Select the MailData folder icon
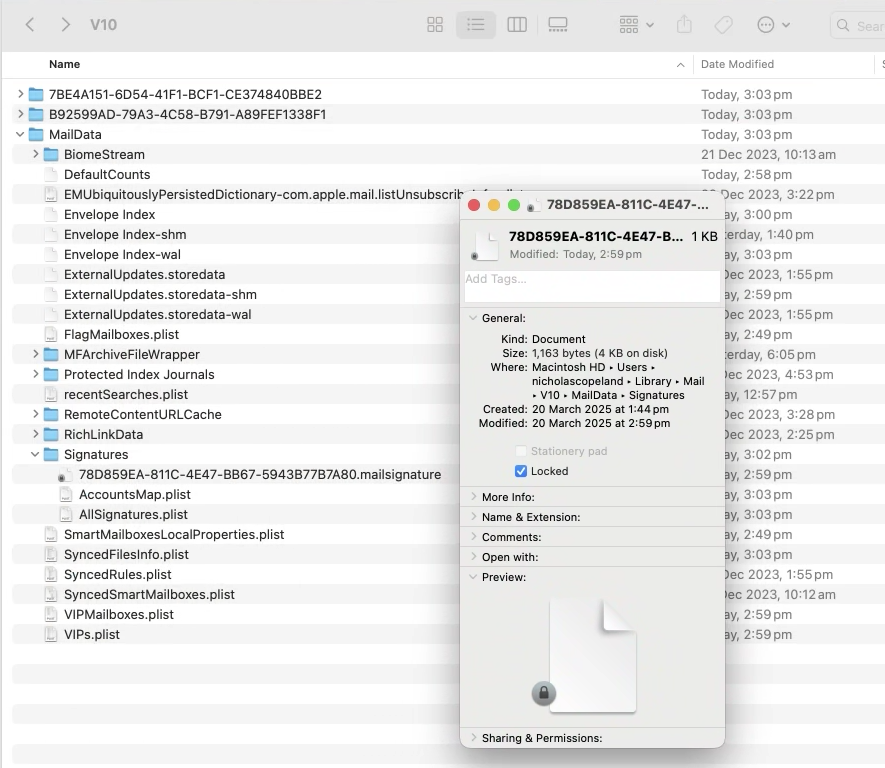The width and height of the screenshot is (885, 768). pos(36,134)
